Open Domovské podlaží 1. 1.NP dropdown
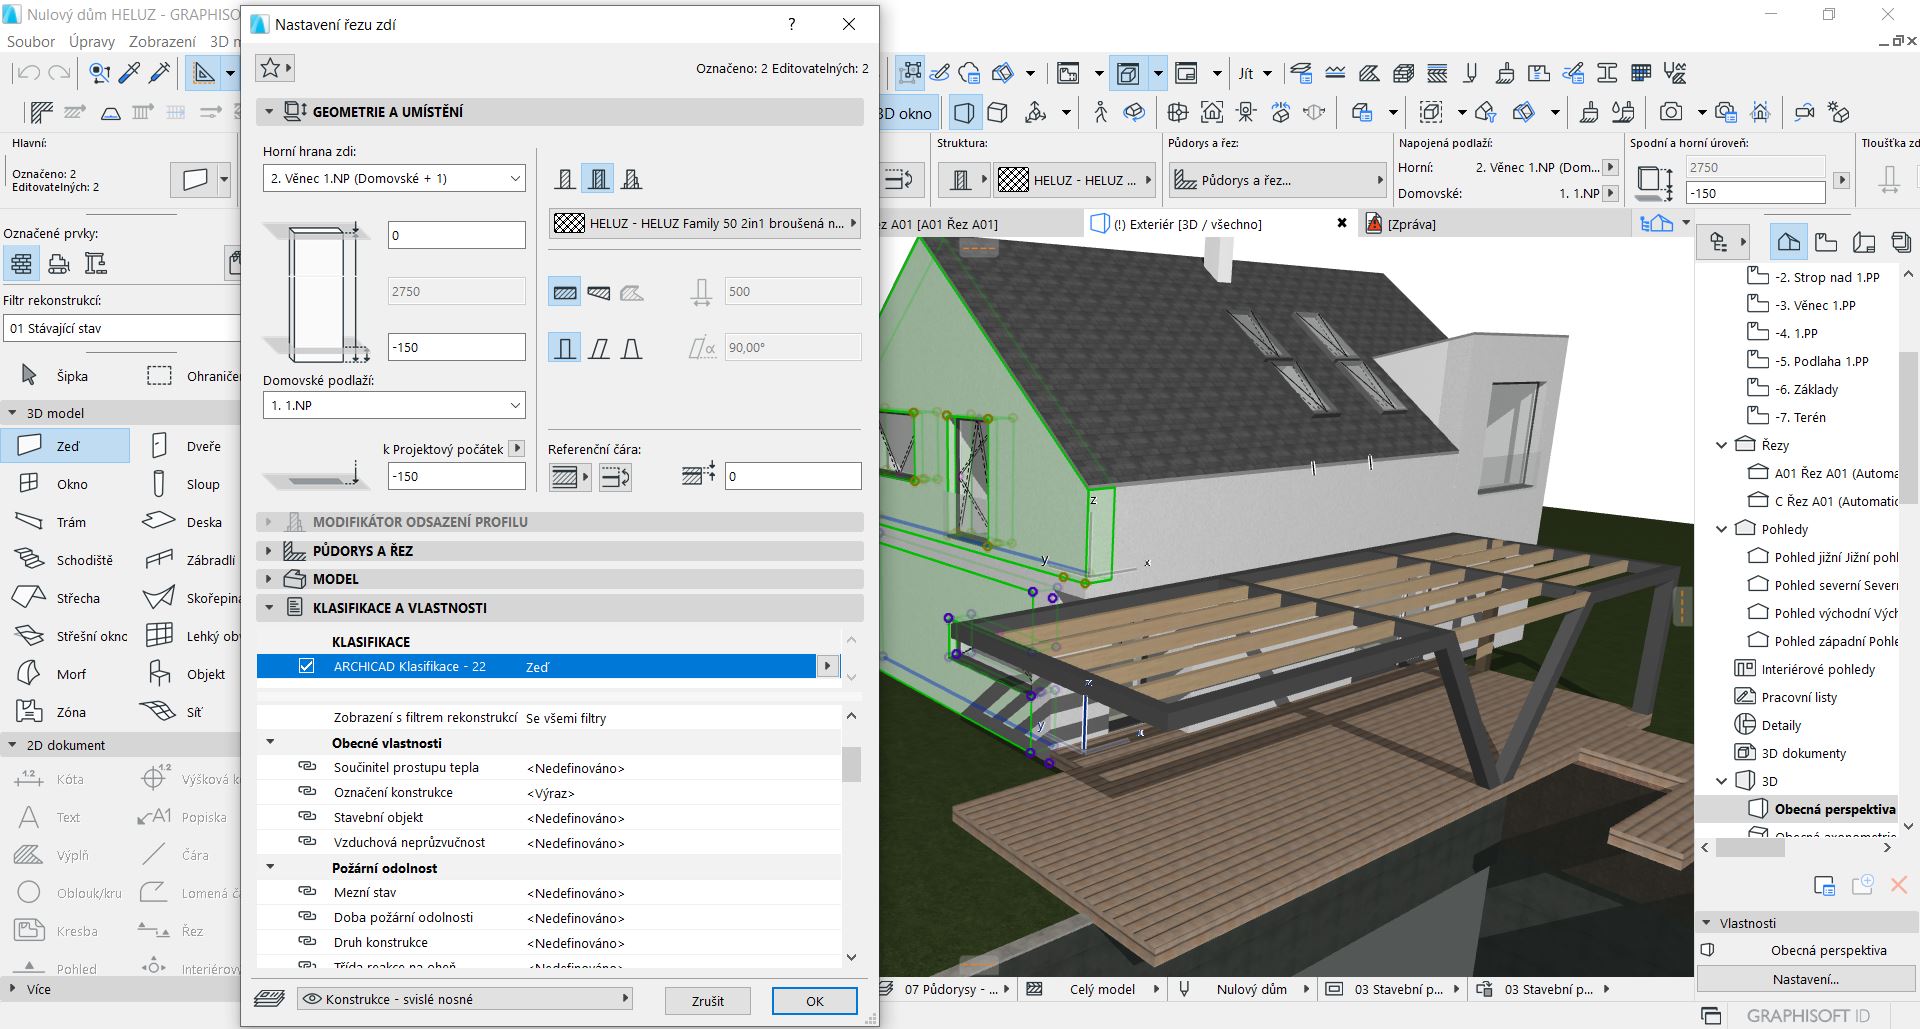1920x1029 pixels. (x=394, y=405)
